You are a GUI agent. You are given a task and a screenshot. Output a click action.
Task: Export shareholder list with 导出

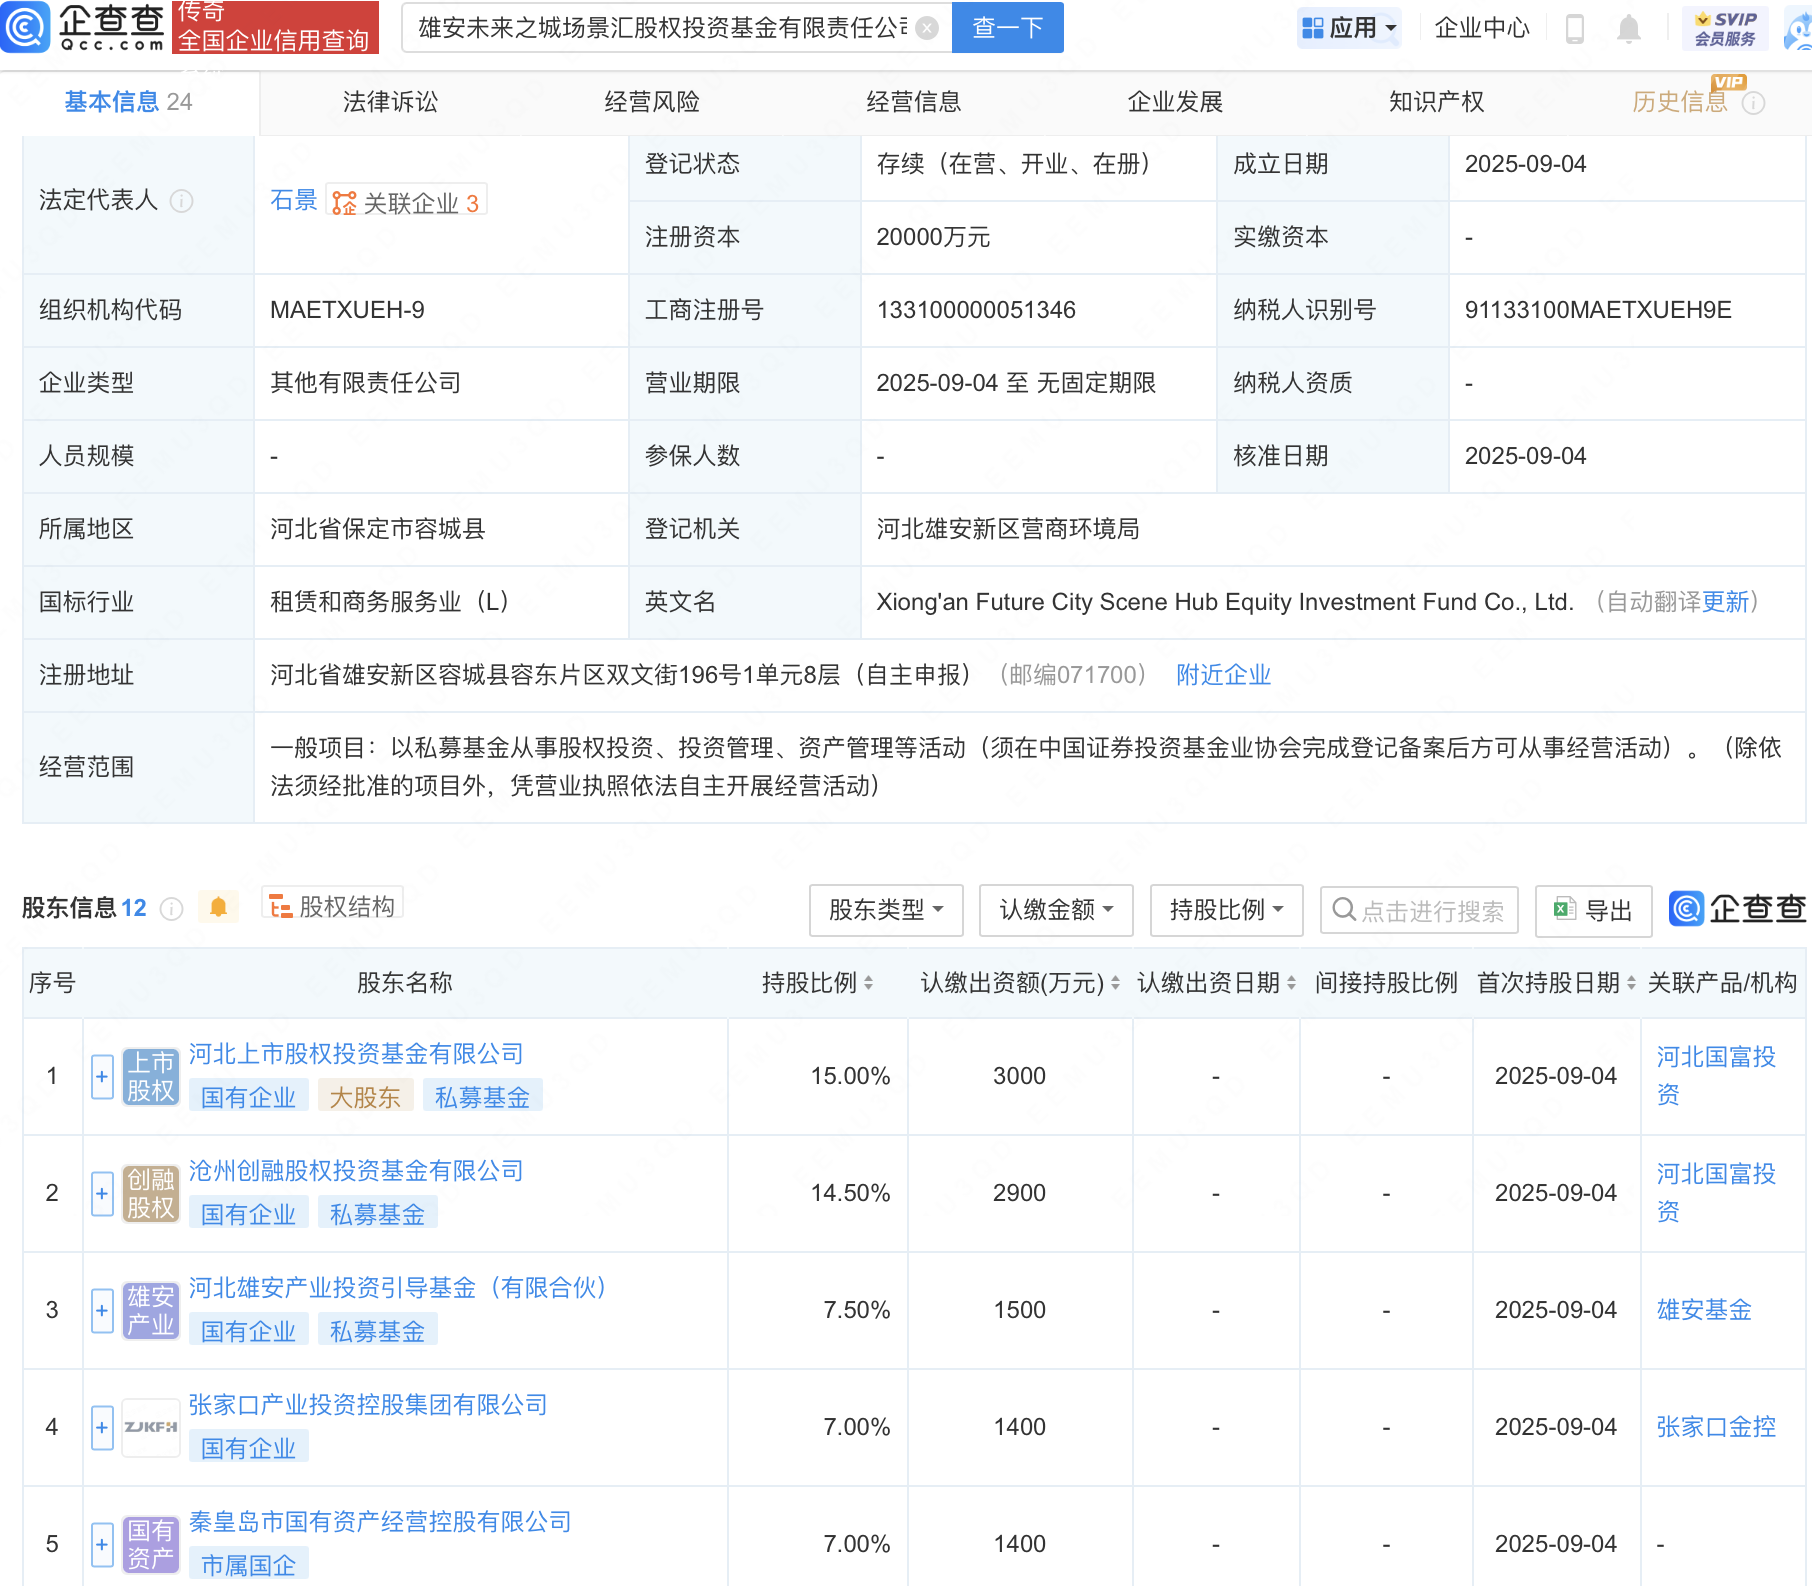click(1593, 910)
